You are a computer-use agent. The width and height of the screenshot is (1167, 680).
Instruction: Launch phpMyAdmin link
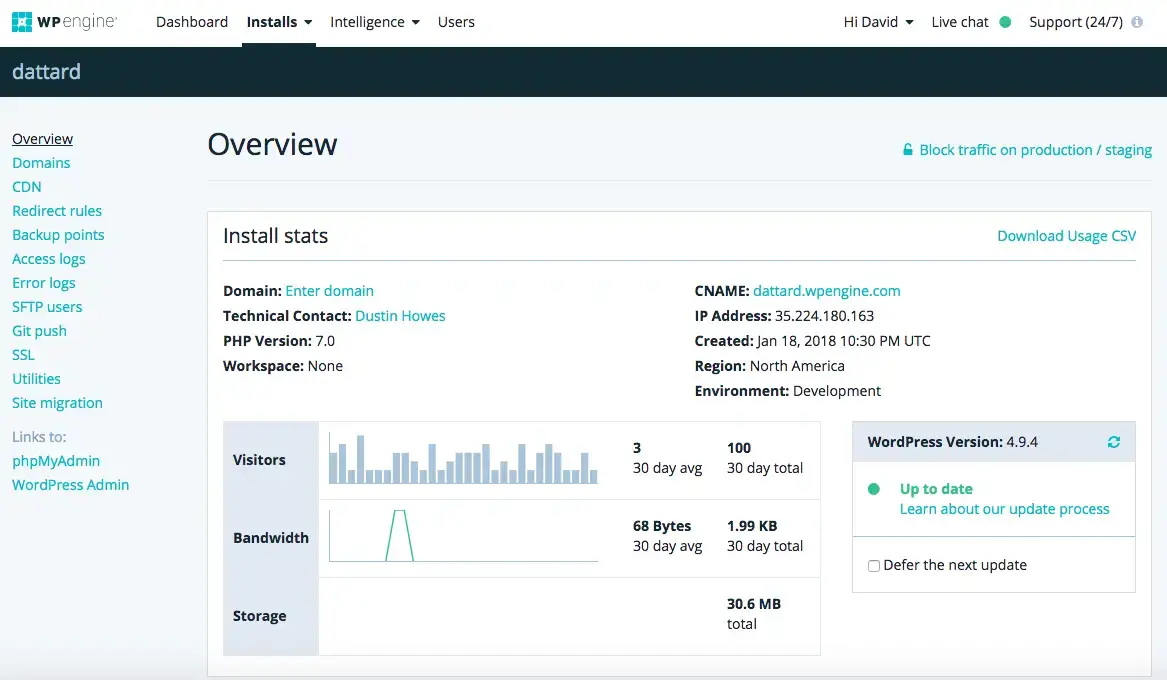point(56,461)
